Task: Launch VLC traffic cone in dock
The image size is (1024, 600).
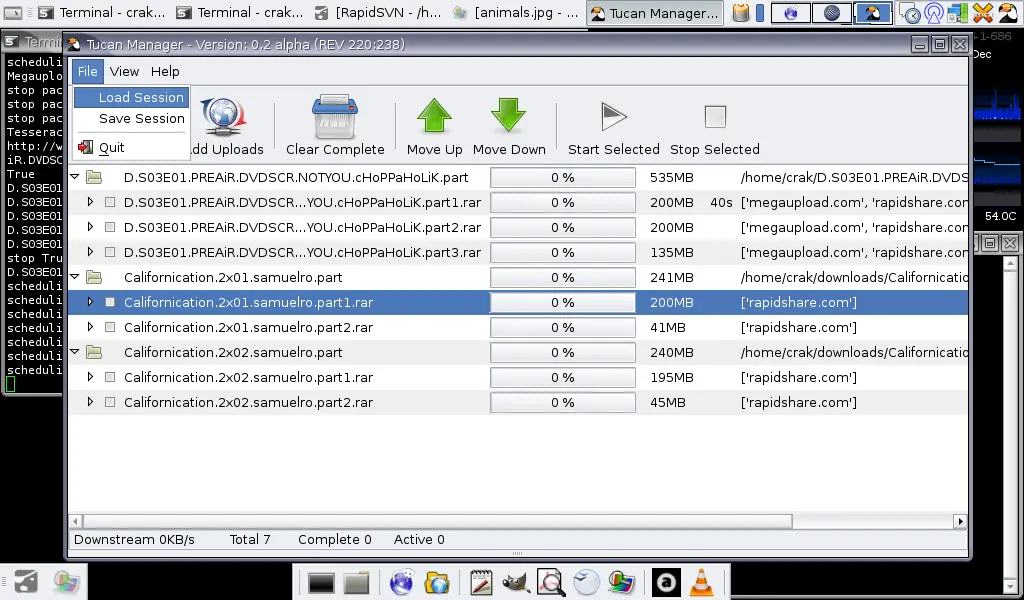Action: (x=701, y=582)
